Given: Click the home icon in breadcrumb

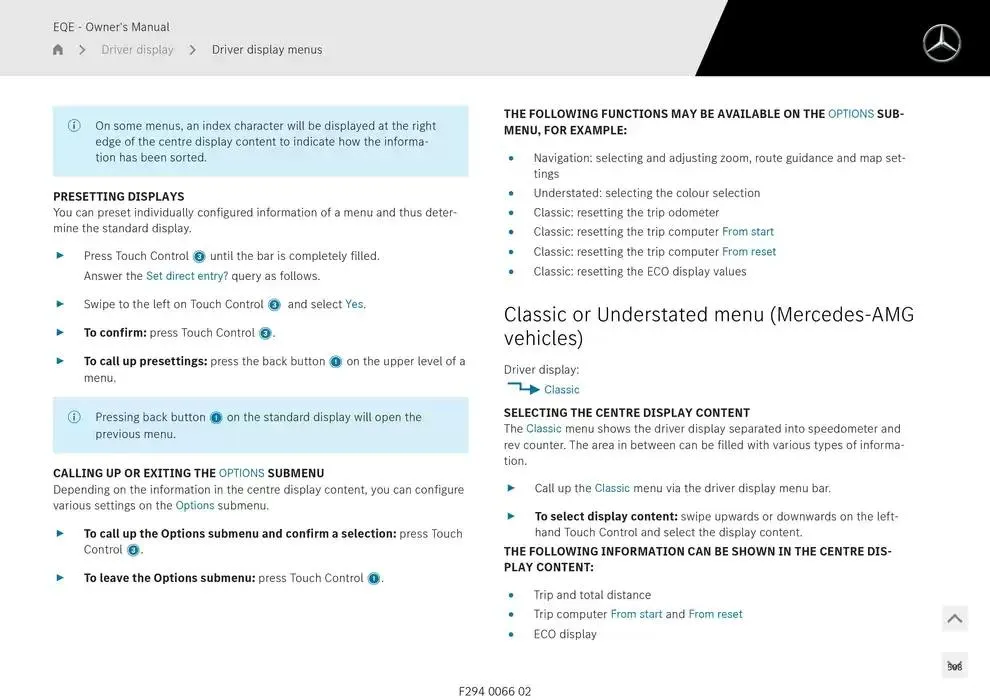Looking at the screenshot, I should point(58,50).
